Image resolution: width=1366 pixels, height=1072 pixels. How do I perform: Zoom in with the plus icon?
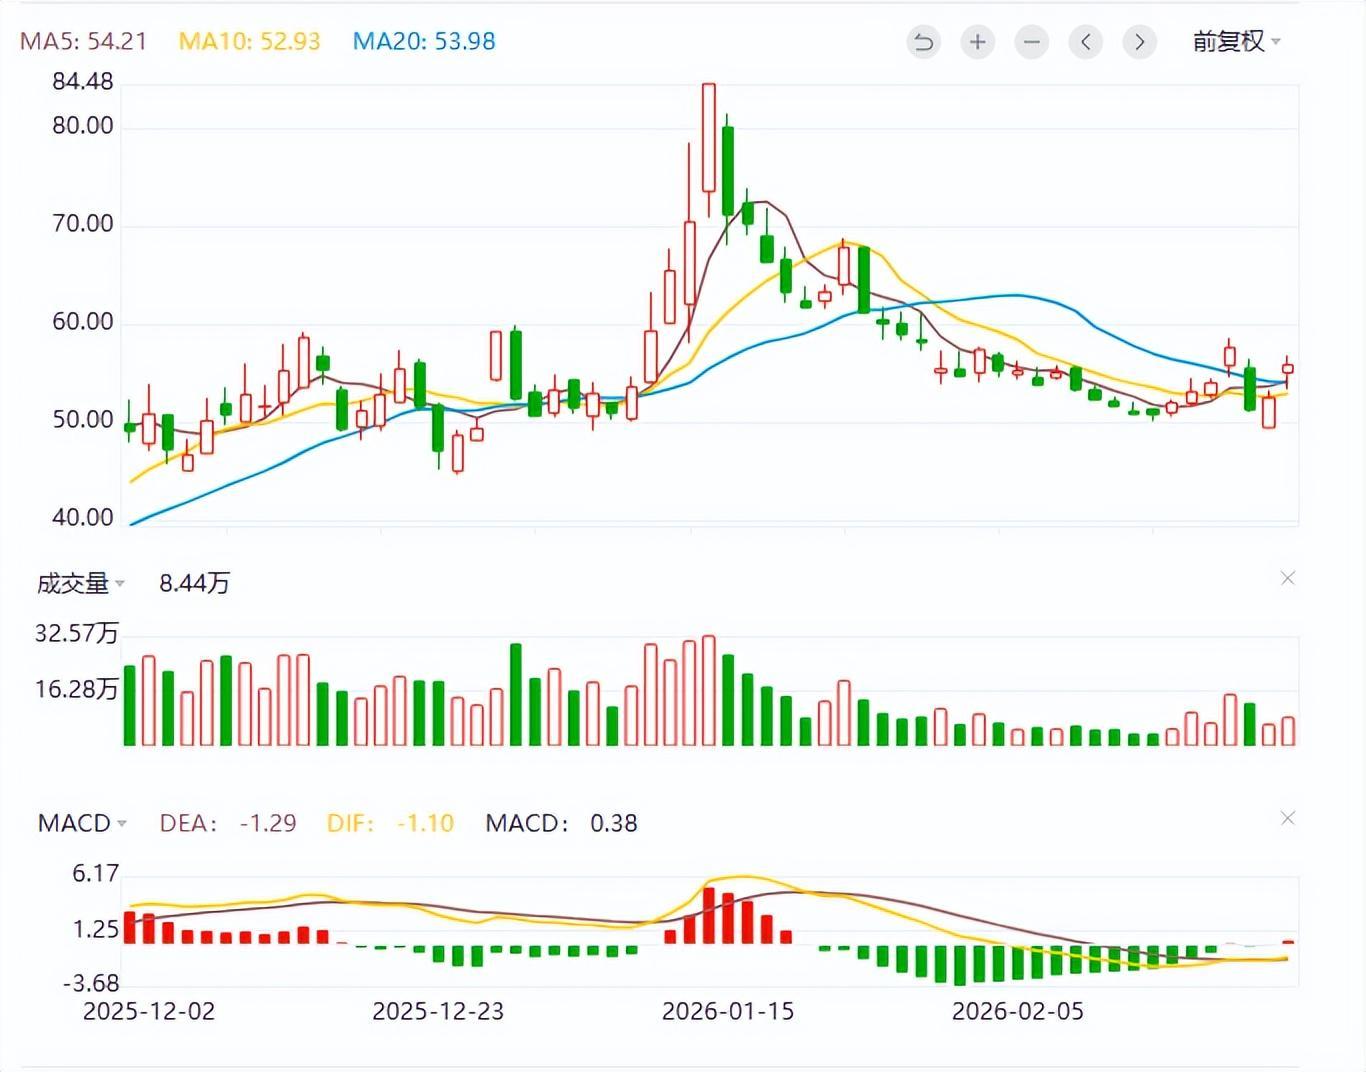[977, 42]
